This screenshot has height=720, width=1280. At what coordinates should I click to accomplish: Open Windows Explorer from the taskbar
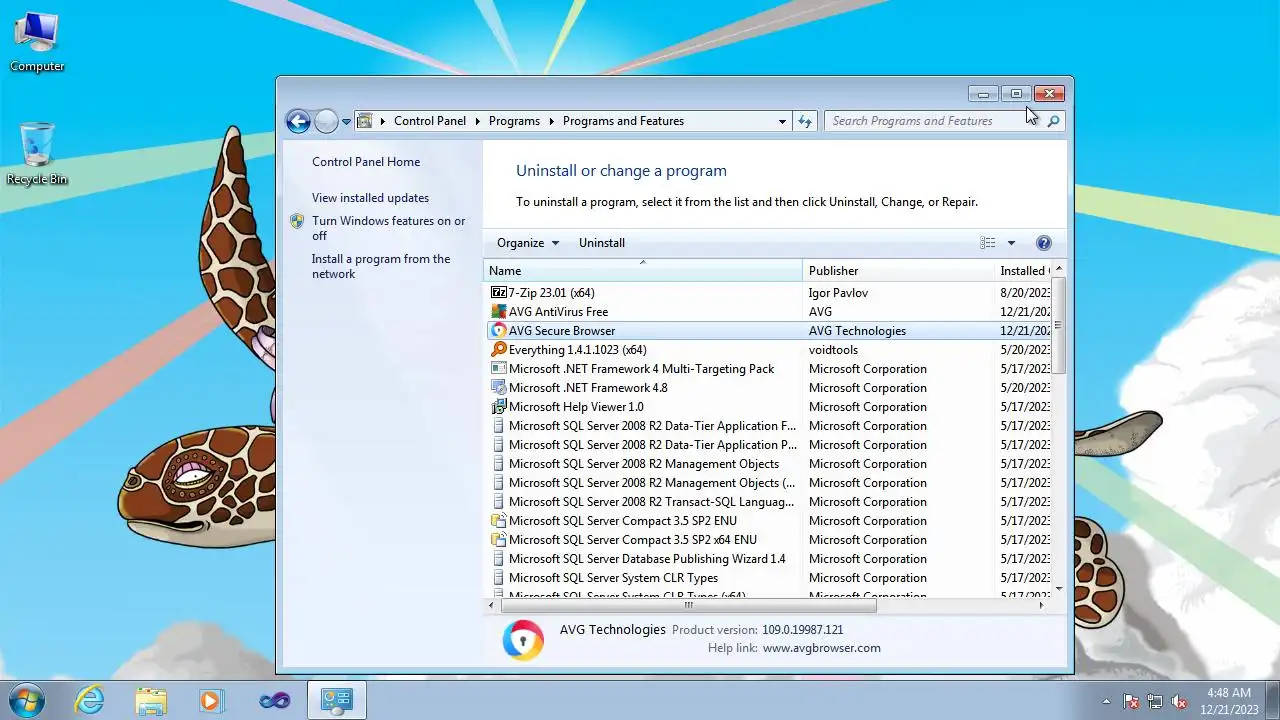pyautogui.click(x=151, y=700)
